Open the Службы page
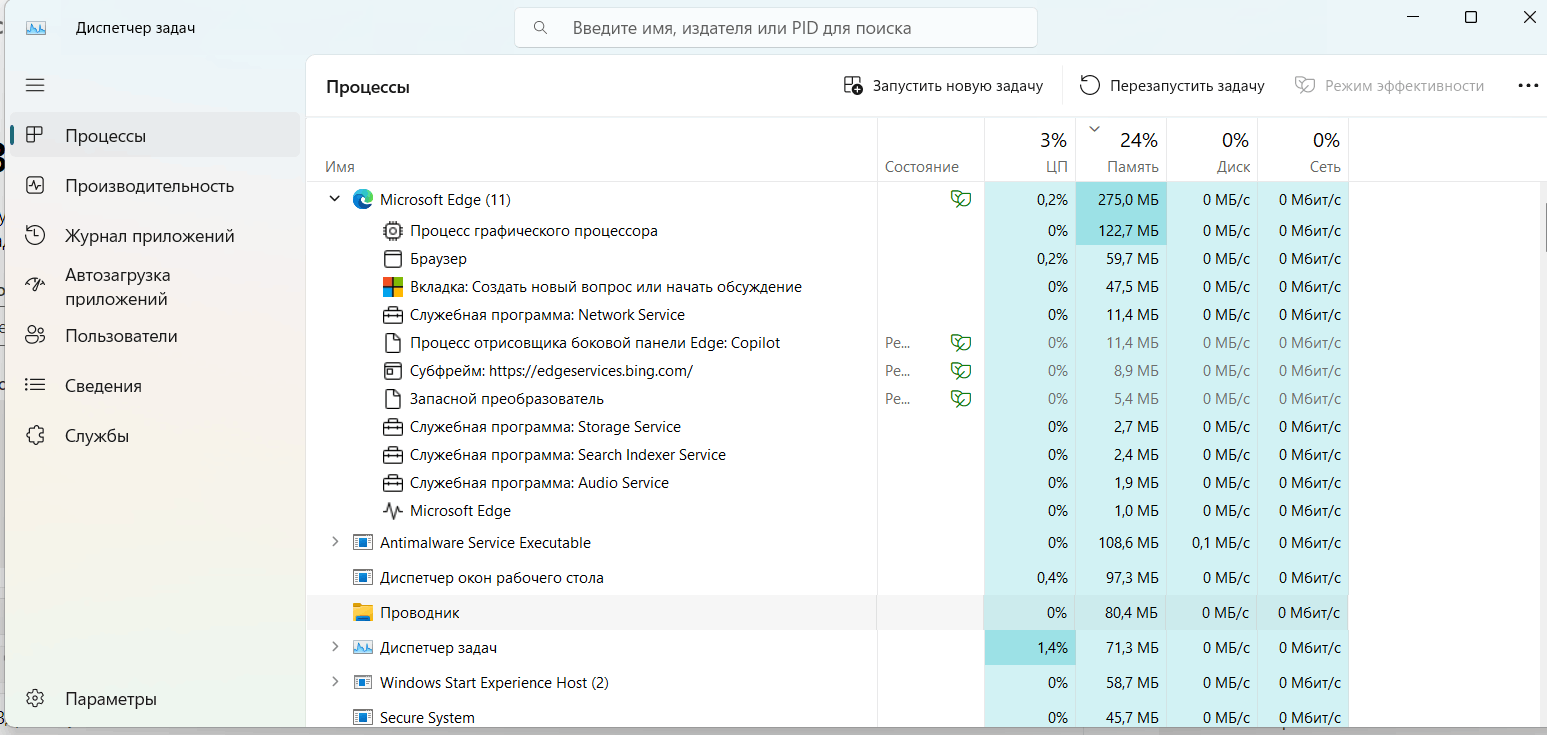This screenshot has width=1547, height=735. (x=155, y=436)
